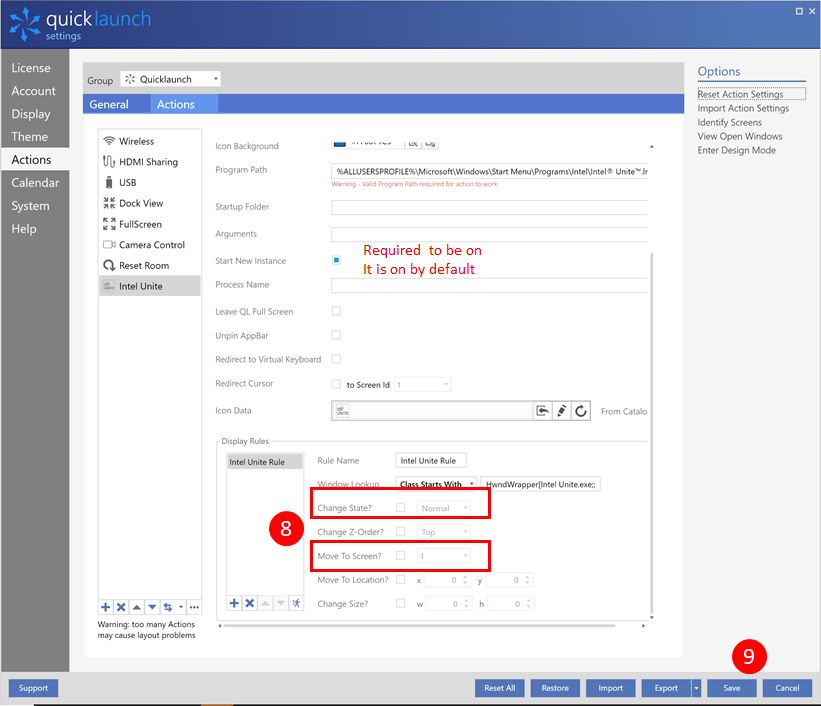
Task: Click the Unite icon preview in Icon Data
Action: 342,411
